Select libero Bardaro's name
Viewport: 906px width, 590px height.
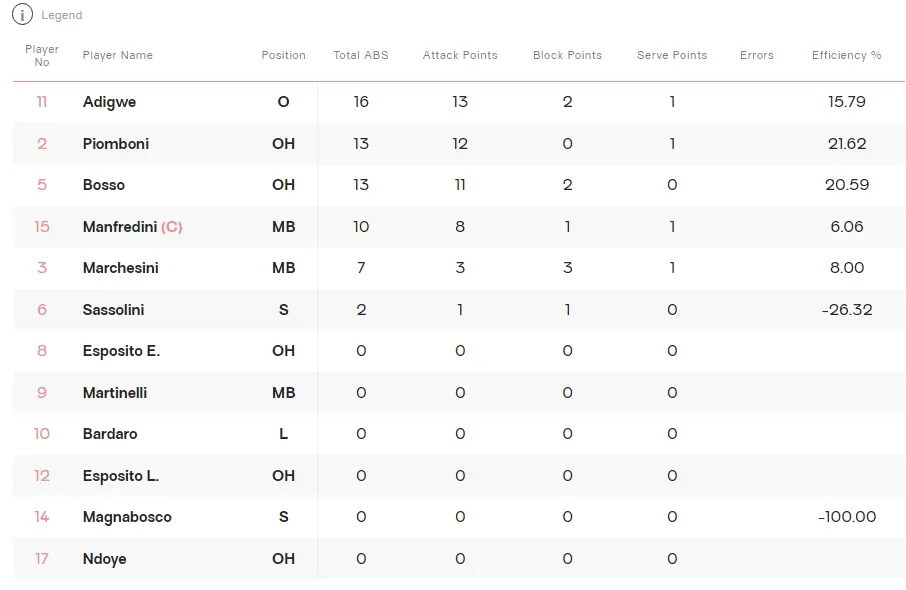click(110, 434)
